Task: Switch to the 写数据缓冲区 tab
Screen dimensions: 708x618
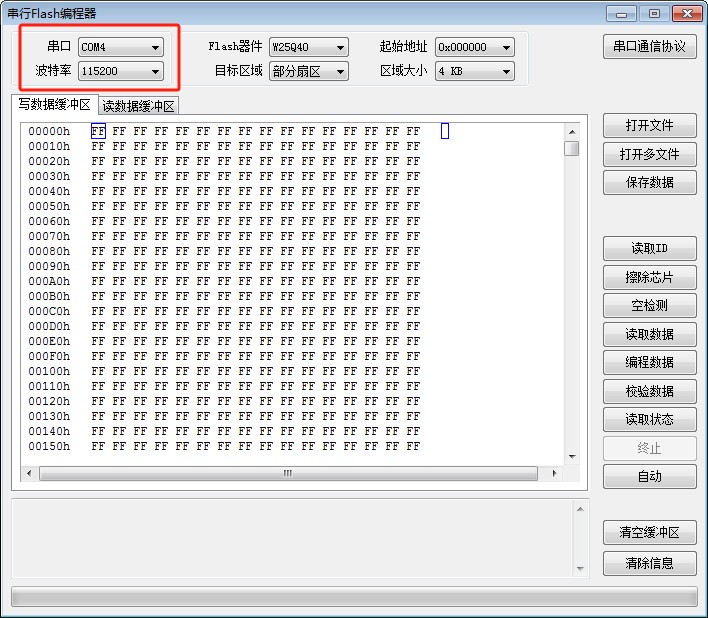Action: coord(55,105)
